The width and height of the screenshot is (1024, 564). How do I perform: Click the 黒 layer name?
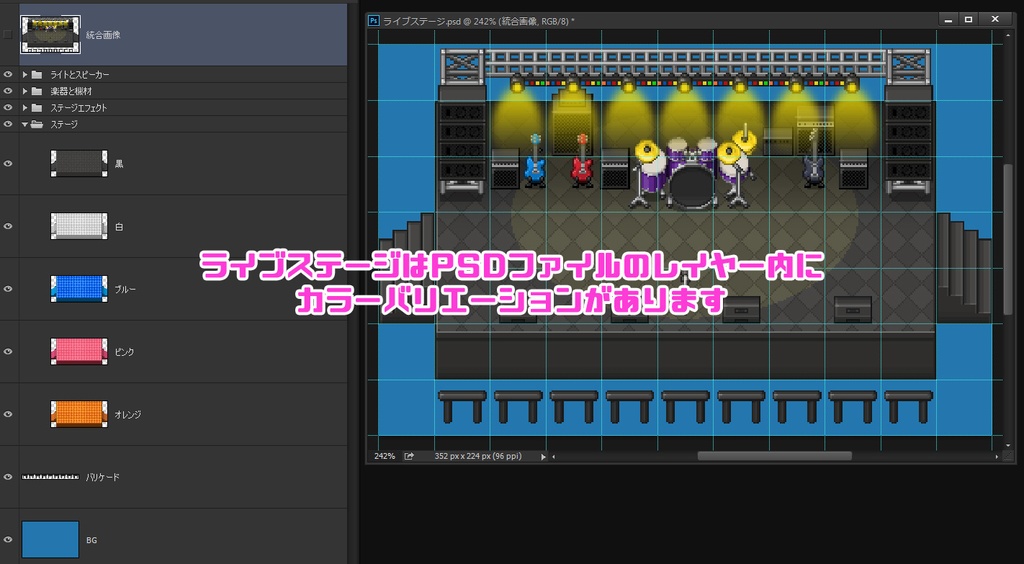click(x=119, y=164)
